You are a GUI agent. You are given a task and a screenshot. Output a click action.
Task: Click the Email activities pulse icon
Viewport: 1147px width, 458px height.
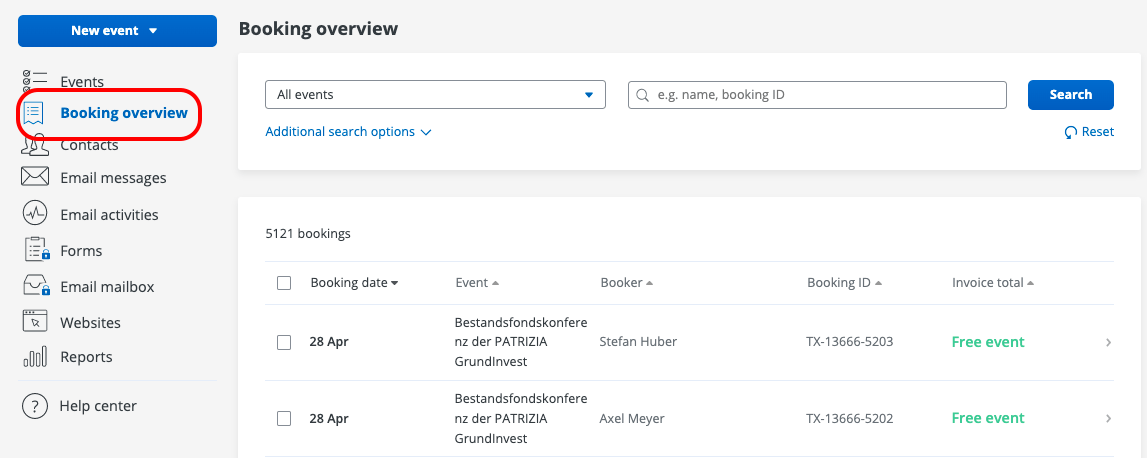pyautogui.click(x=35, y=214)
